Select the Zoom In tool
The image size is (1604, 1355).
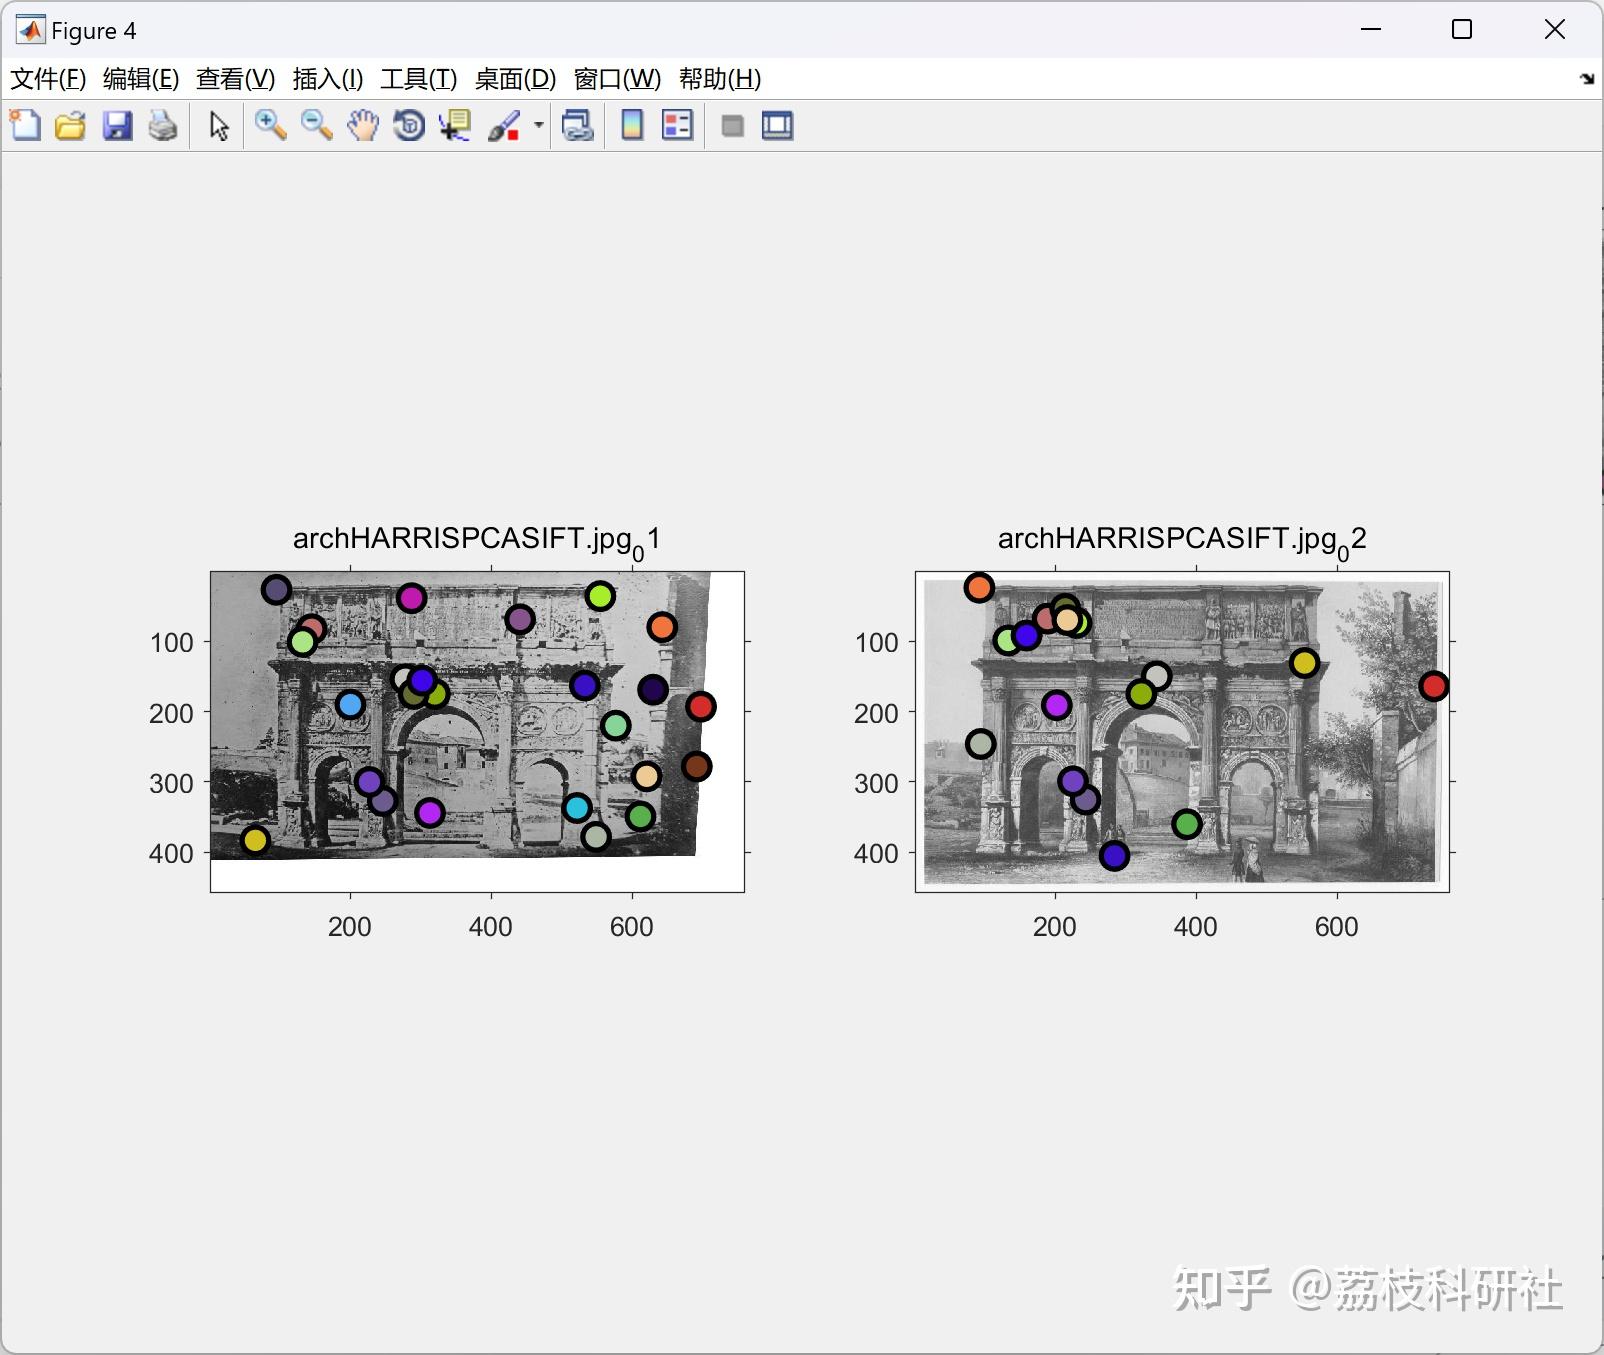(271, 125)
